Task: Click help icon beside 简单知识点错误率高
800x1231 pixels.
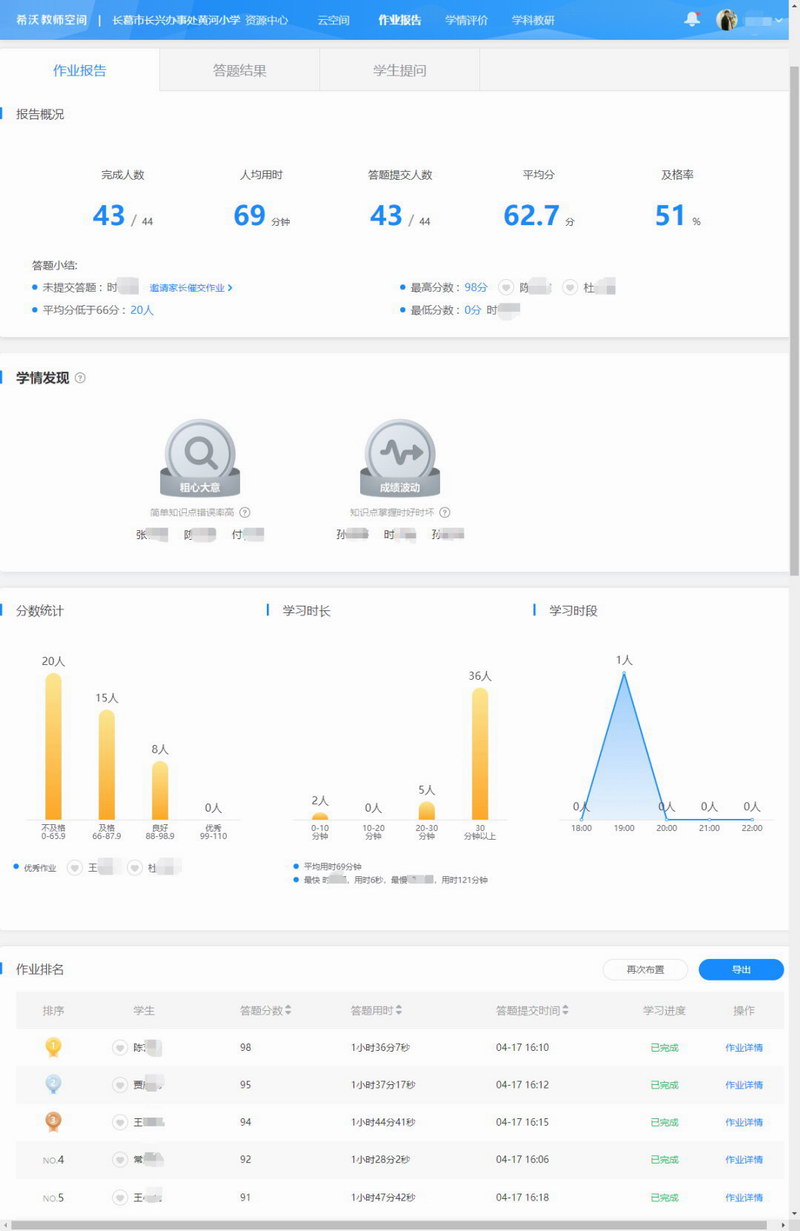Action: [x=245, y=512]
